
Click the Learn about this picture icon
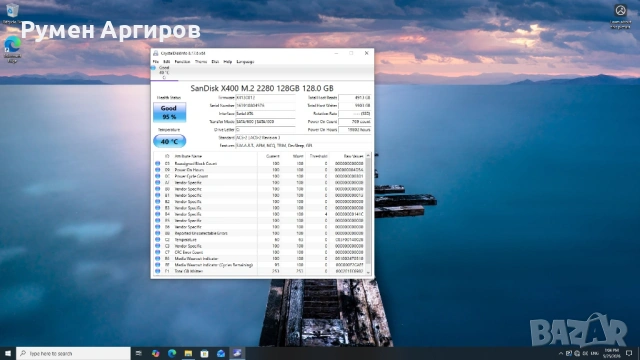click(x=620, y=16)
